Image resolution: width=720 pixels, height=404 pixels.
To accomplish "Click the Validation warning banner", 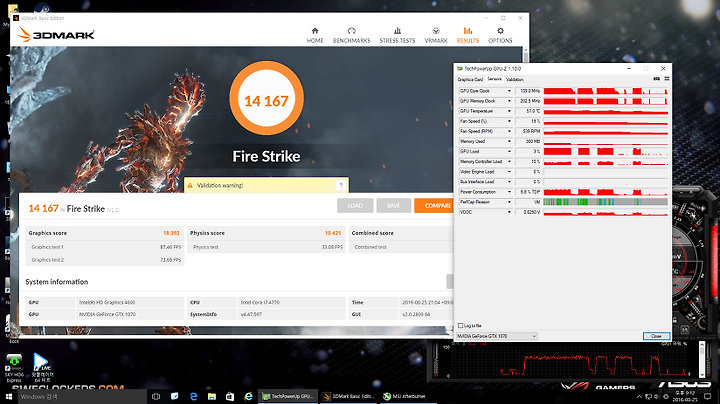I will pyautogui.click(x=266, y=185).
